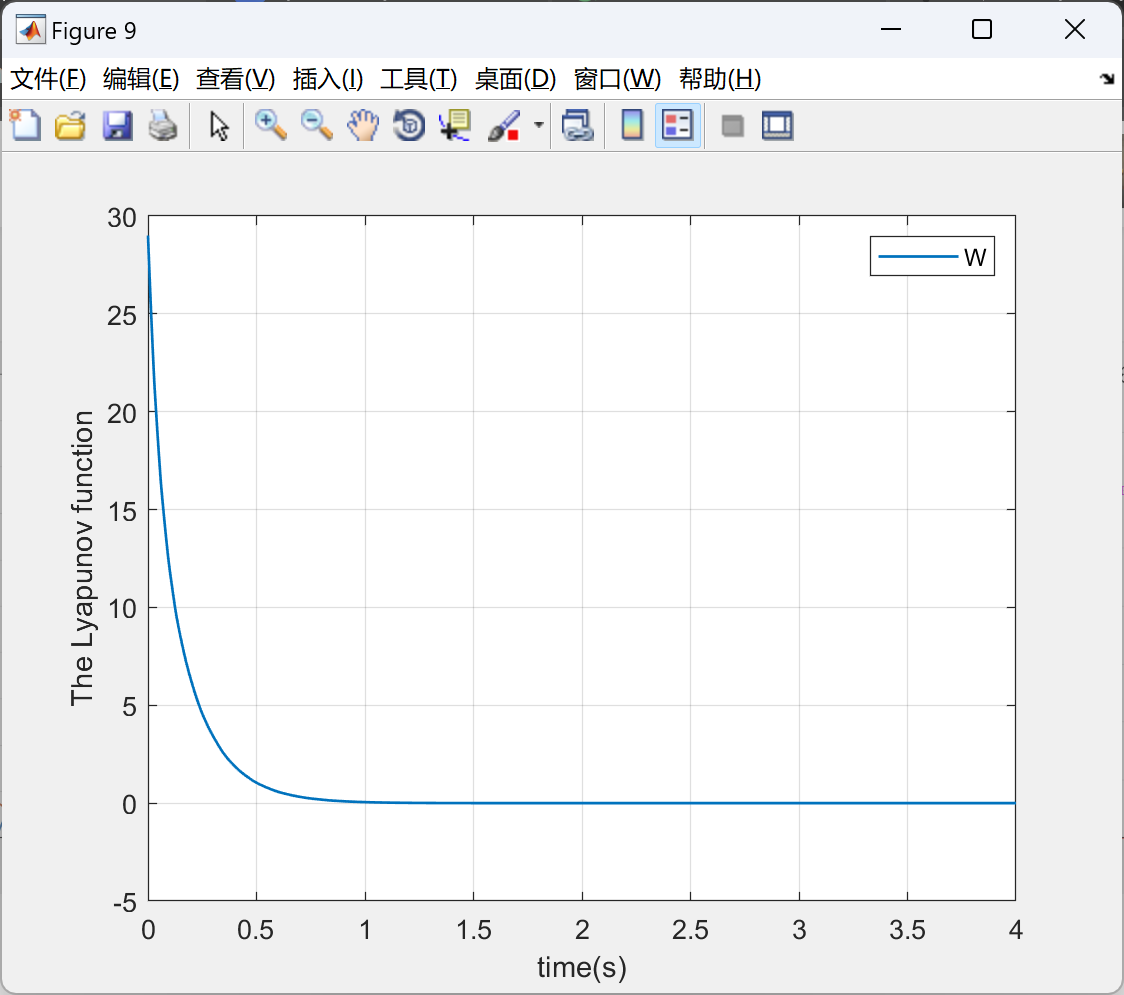This screenshot has height=995, width=1124.
Task: Open the 编辑(E) menu
Action: [140, 79]
